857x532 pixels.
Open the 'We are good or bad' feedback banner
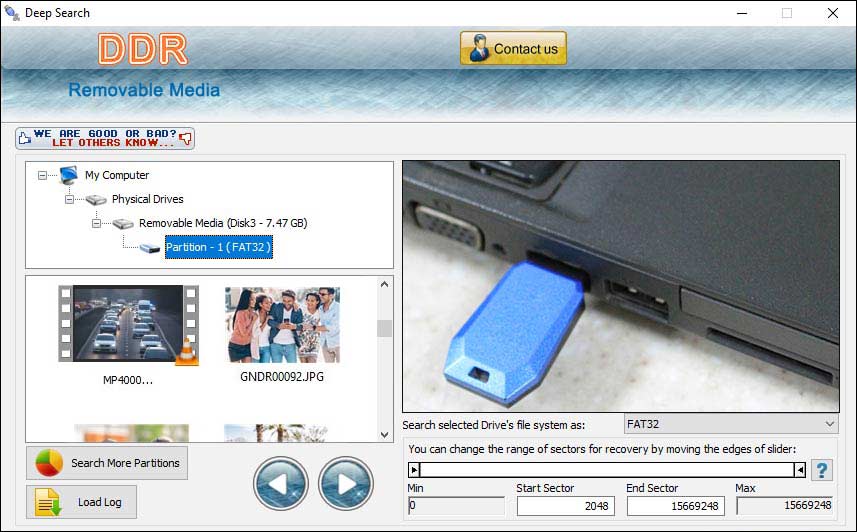tap(105, 138)
